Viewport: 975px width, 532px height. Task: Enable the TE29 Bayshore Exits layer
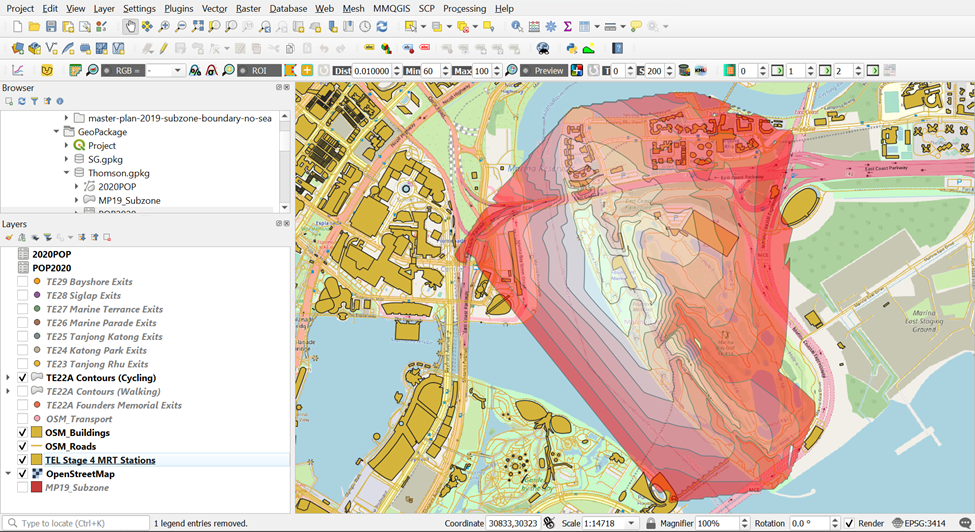point(23,282)
